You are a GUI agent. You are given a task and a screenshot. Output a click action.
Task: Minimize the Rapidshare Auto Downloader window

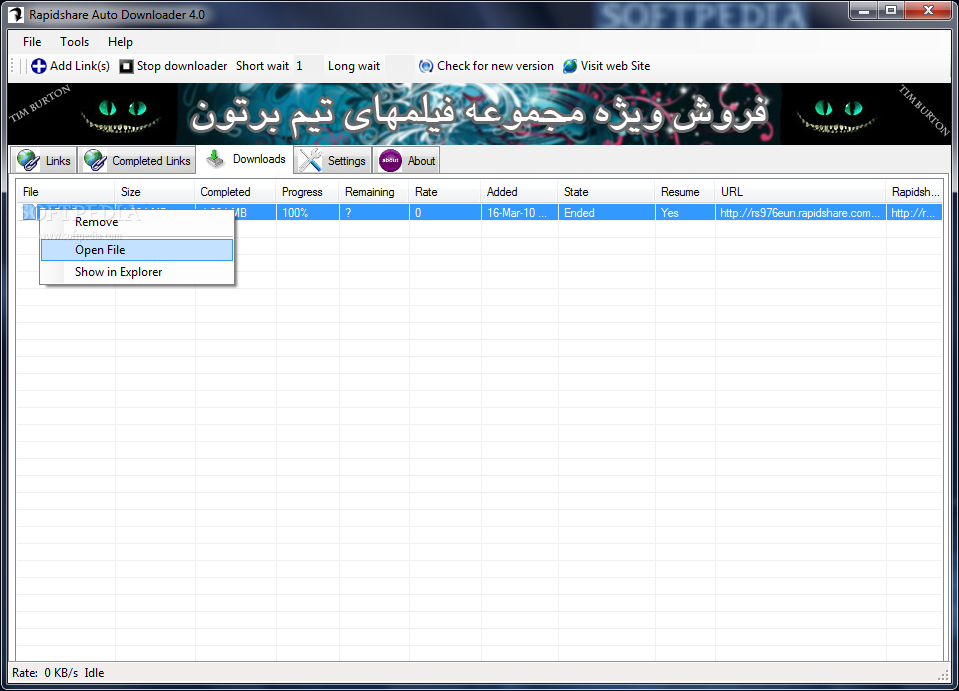pyautogui.click(x=864, y=10)
